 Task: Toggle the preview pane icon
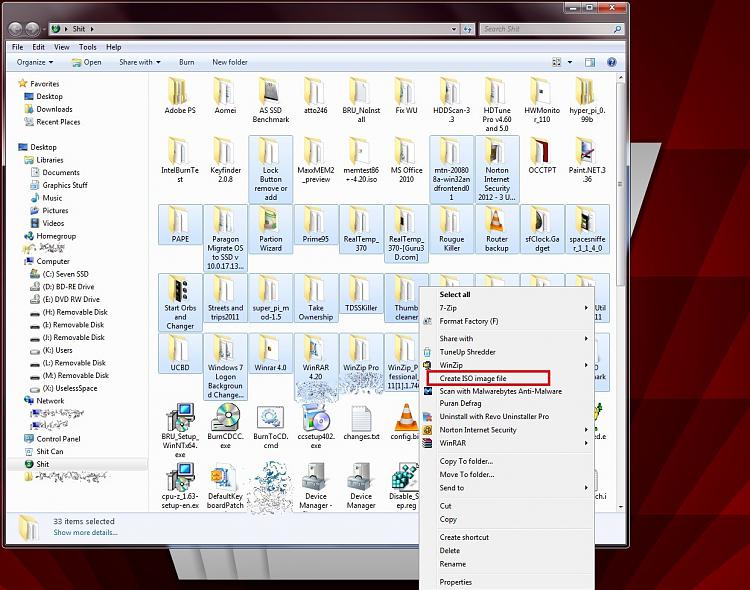pyautogui.click(x=590, y=62)
